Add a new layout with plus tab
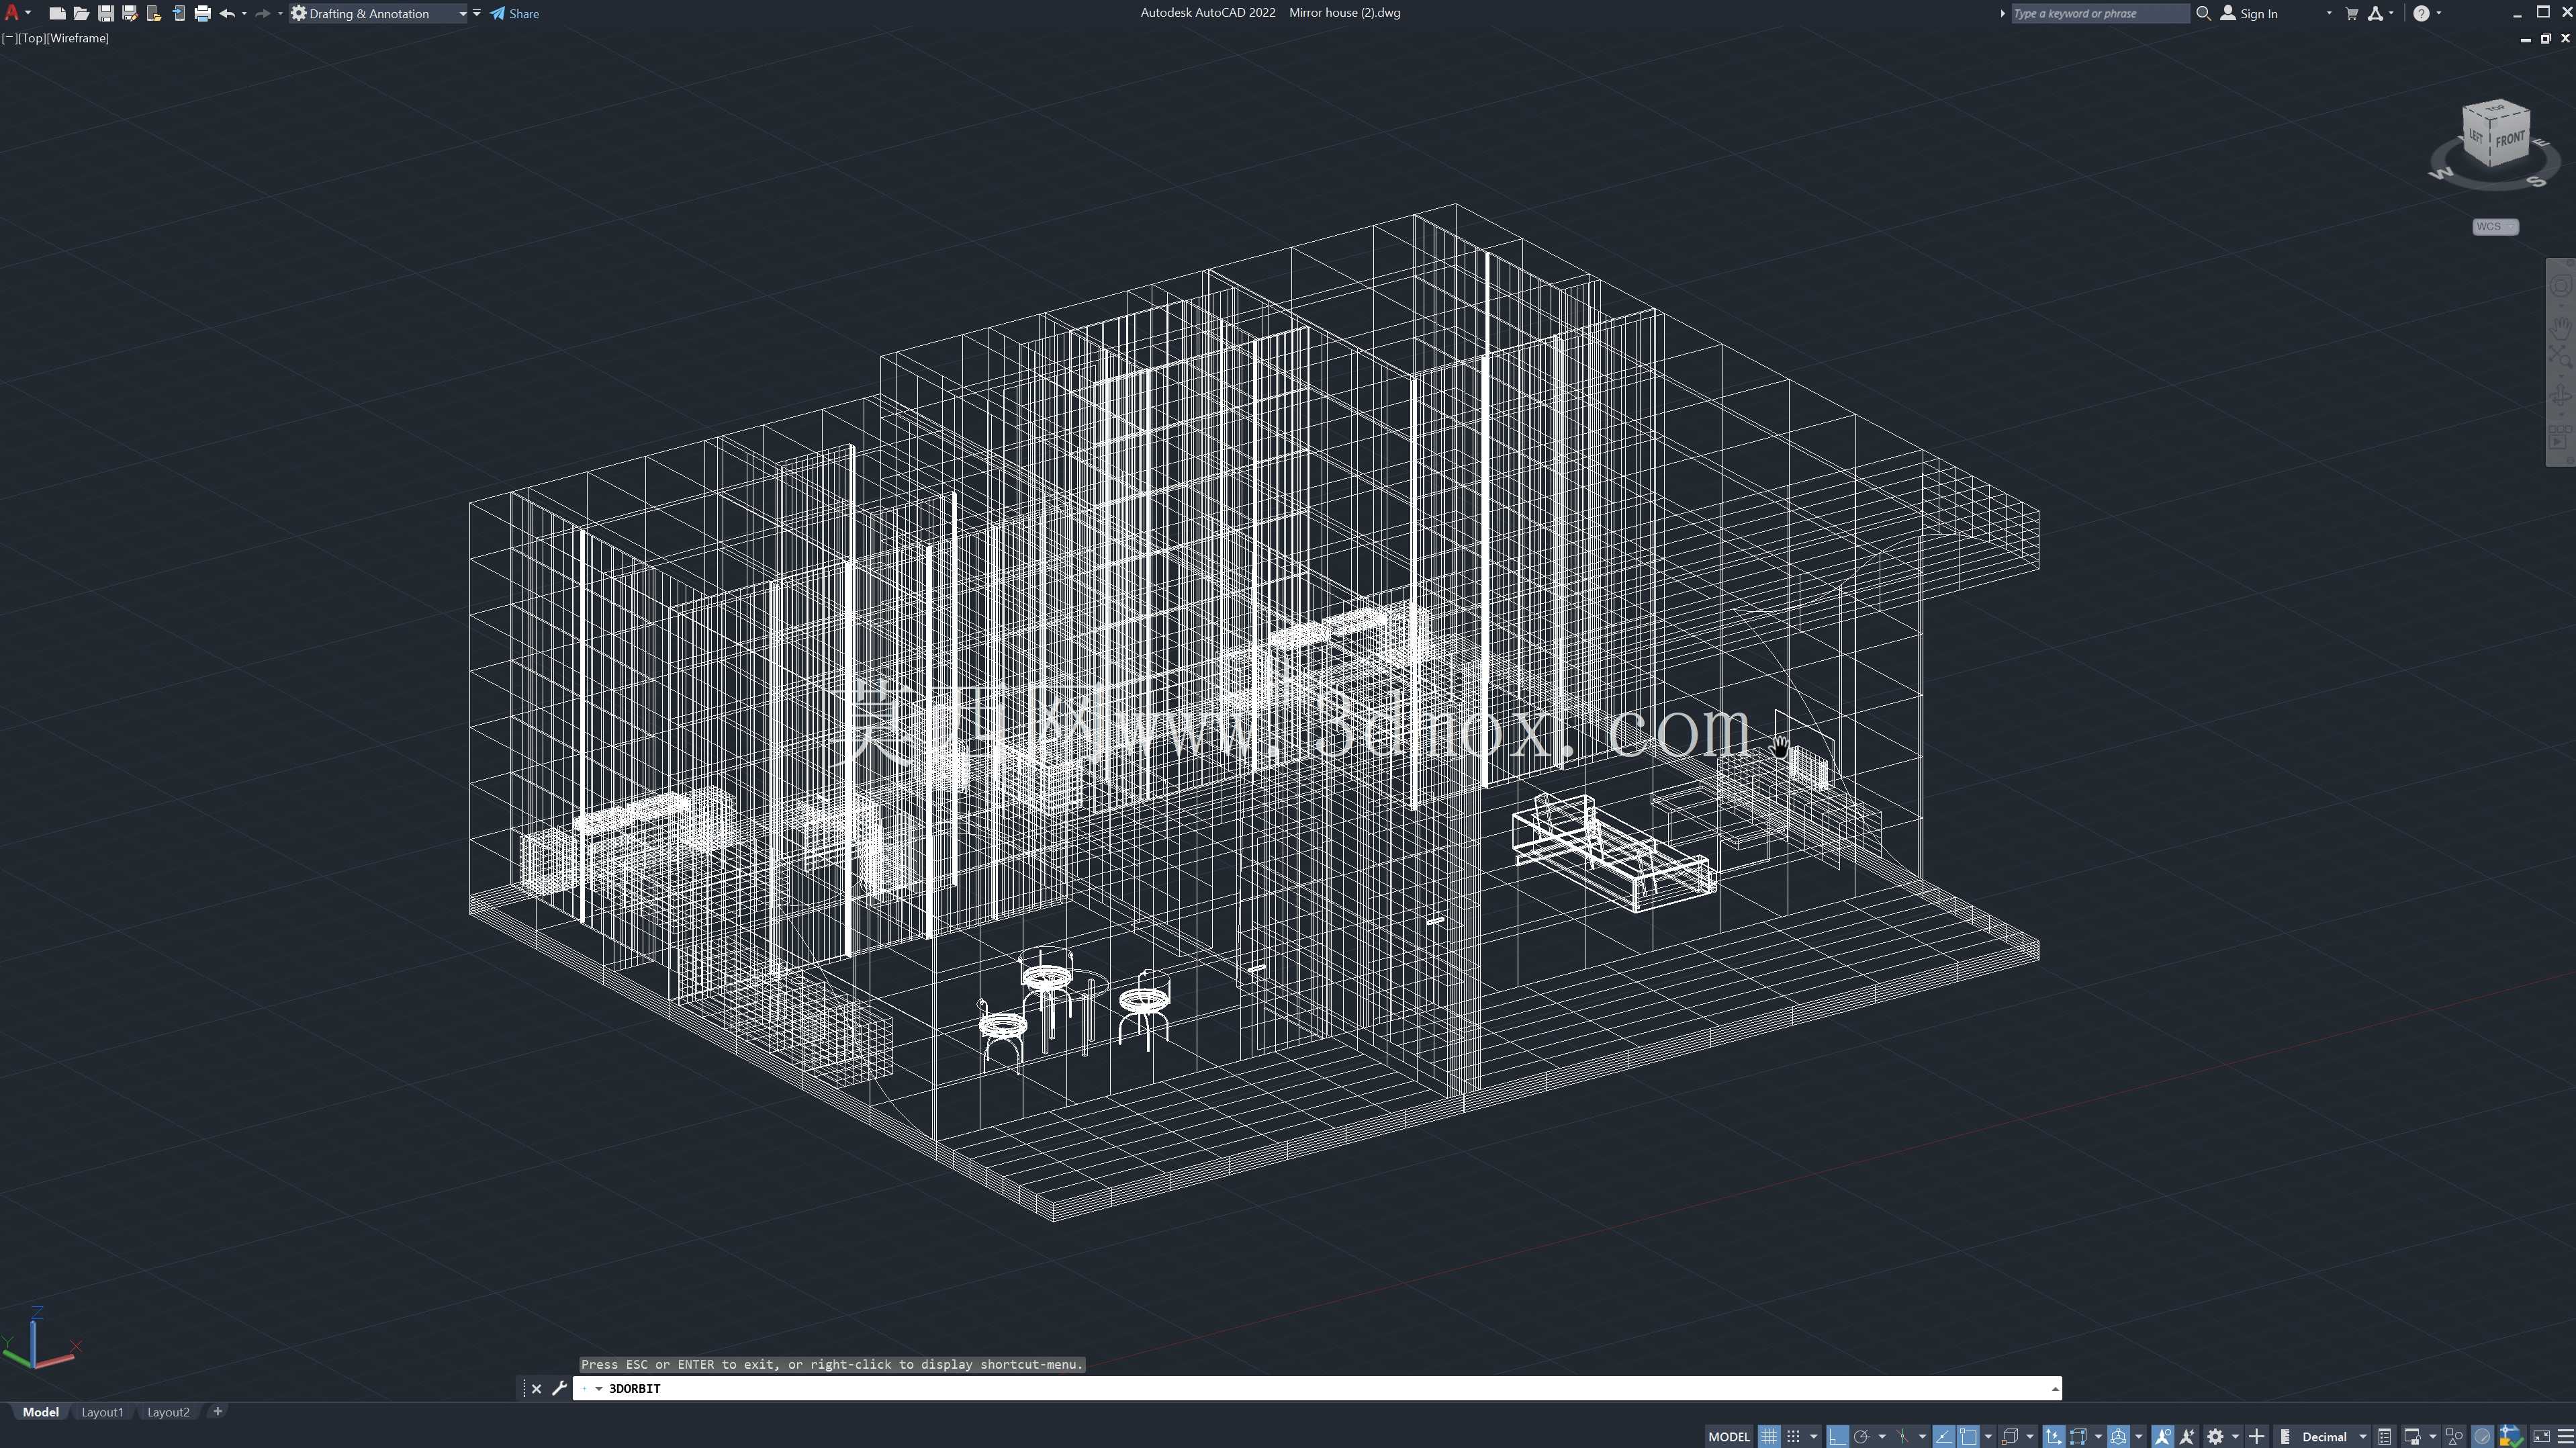Image resolution: width=2576 pixels, height=1448 pixels. [x=217, y=1411]
